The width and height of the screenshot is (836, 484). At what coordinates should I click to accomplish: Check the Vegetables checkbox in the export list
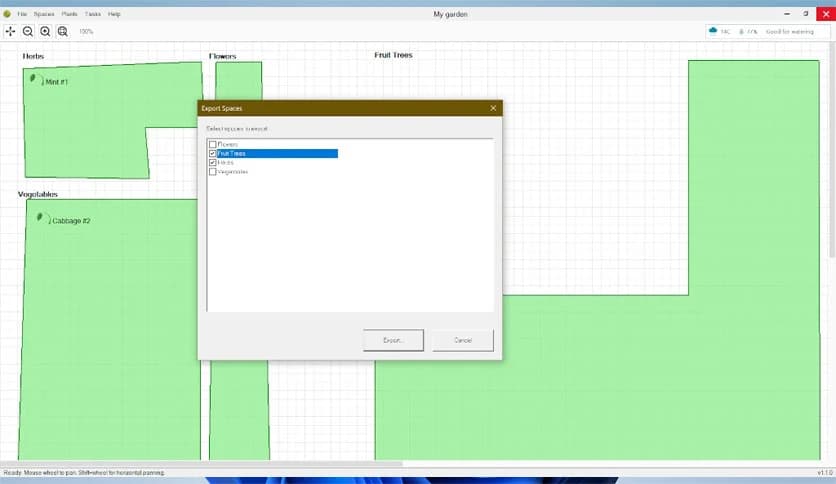click(213, 172)
